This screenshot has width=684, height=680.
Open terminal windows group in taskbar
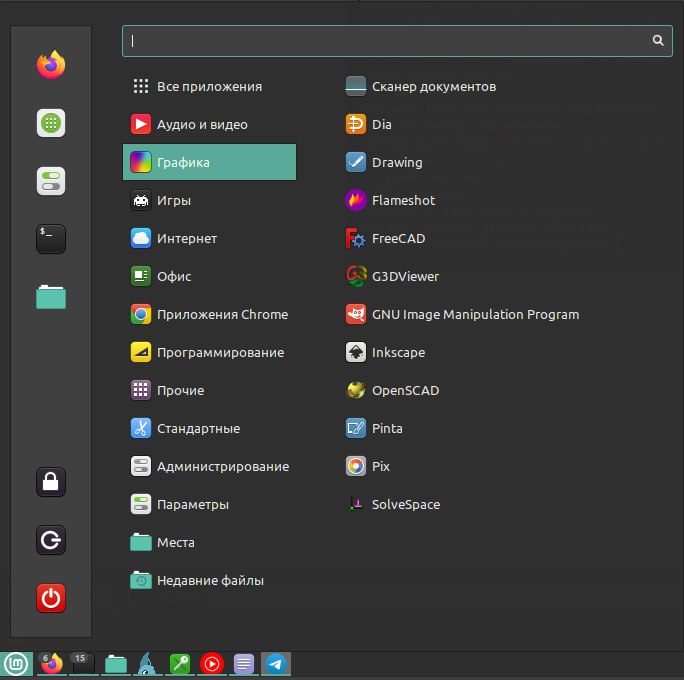click(x=83, y=664)
